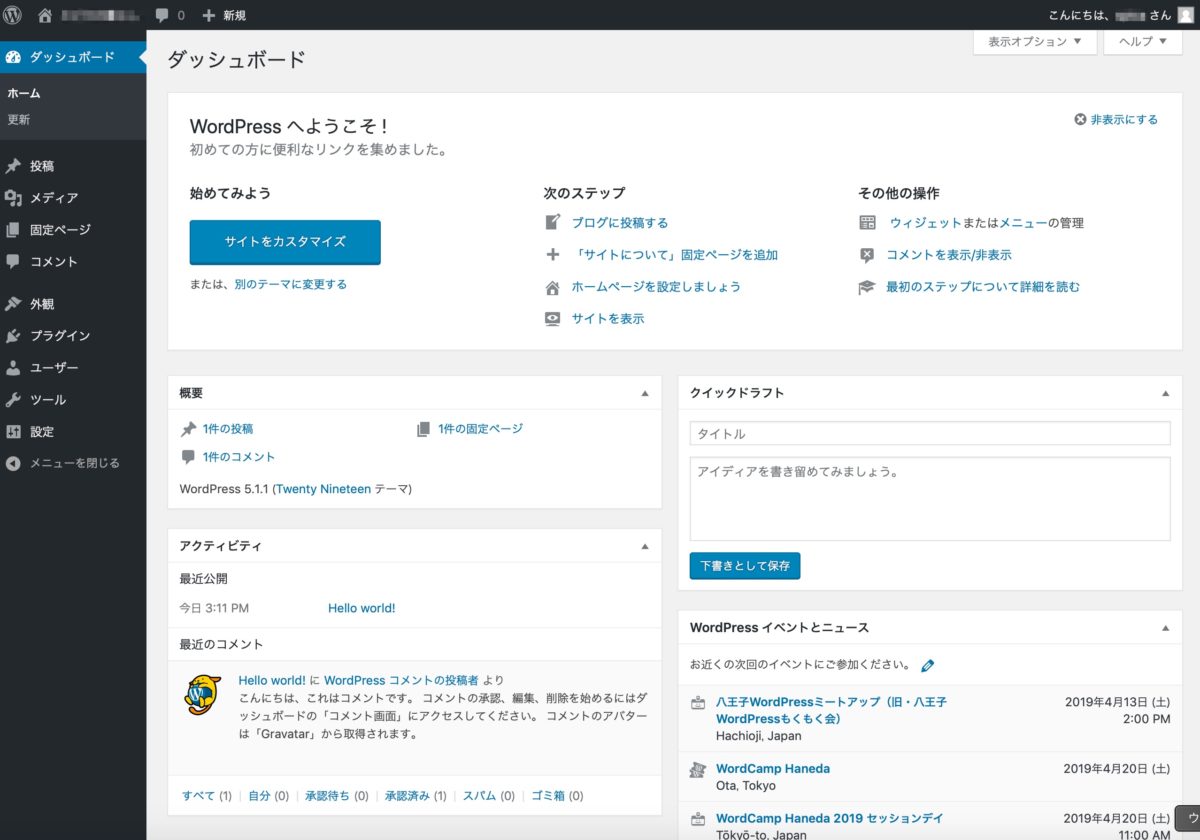Viewport: 1200px width, 840px height.
Task: Click the edit icon beside ブログに投稿する
Action: tap(553, 222)
